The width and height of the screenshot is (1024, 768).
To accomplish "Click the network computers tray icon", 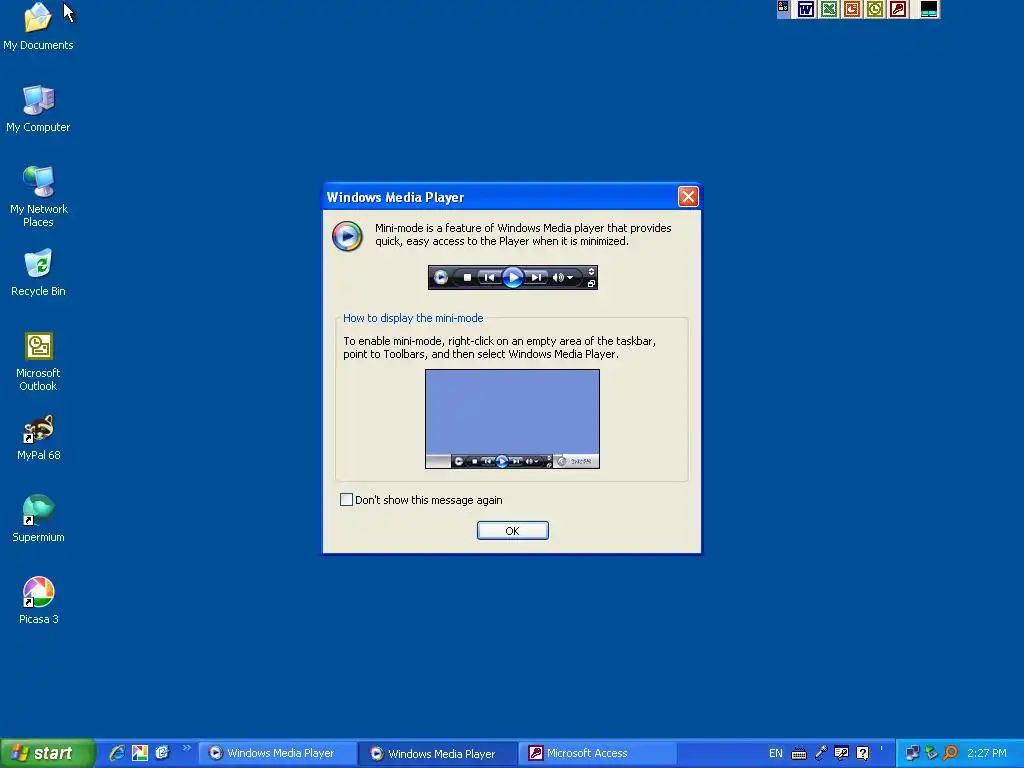I will [912, 753].
